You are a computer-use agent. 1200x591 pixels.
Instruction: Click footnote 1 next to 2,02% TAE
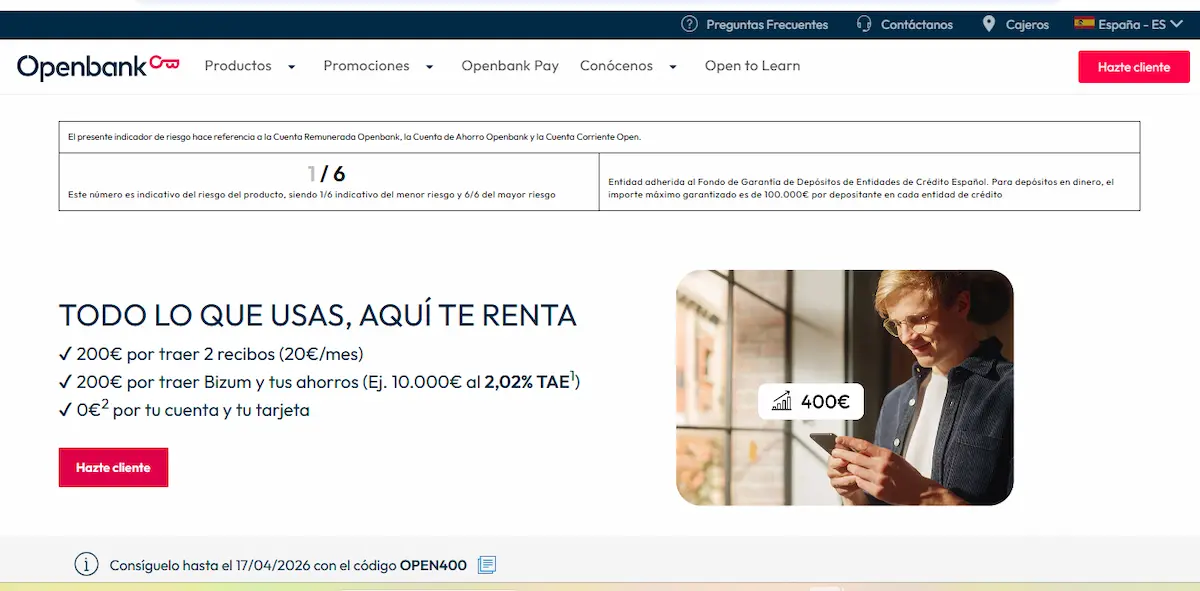coord(573,376)
